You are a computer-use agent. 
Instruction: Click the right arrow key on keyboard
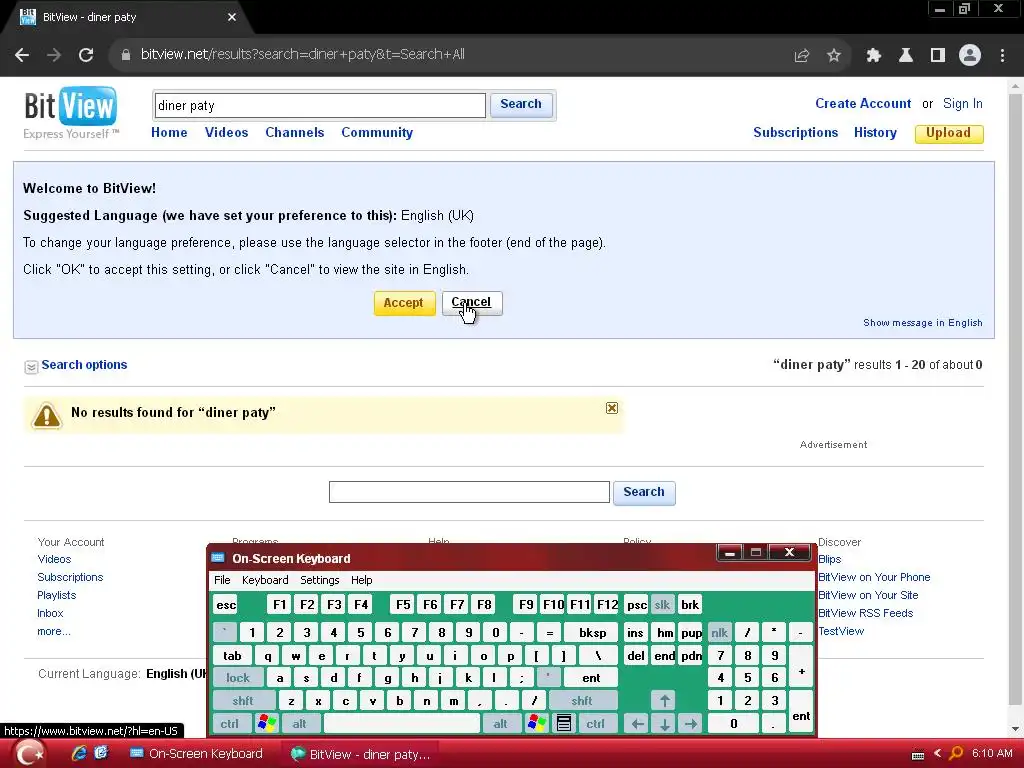(691, 723)
